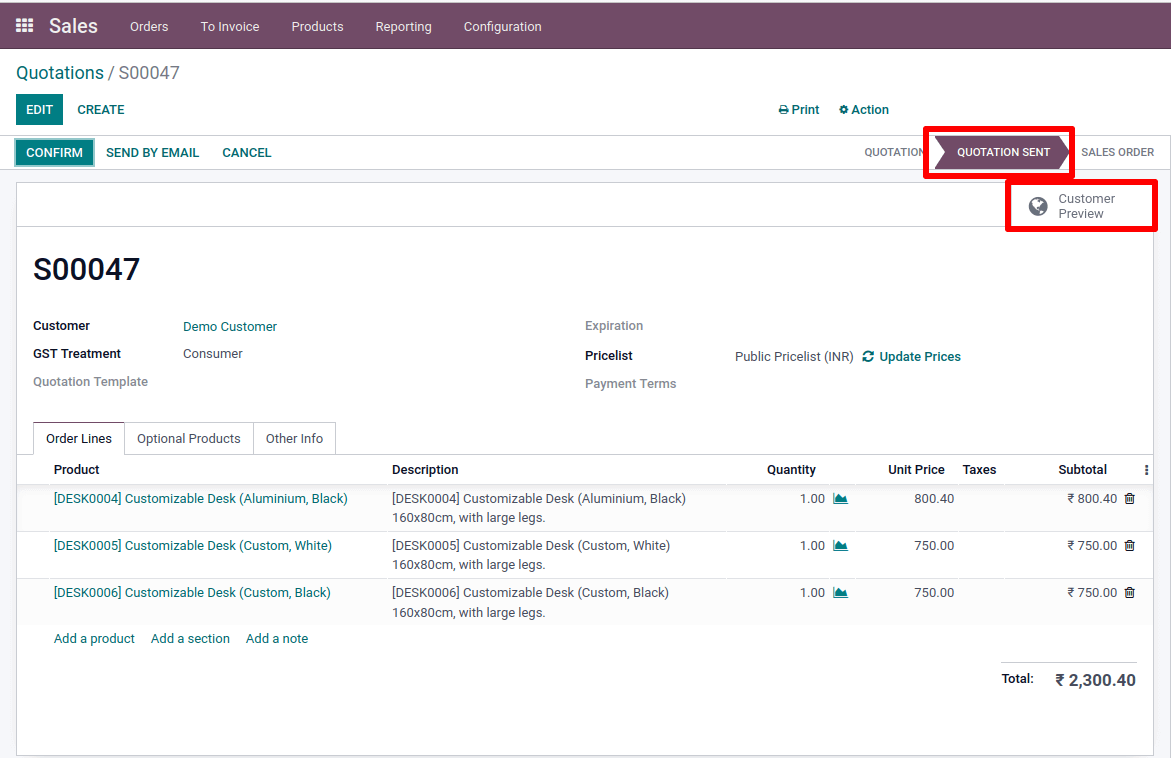This screenshot has height=758, width=1171.
Task: Click the Total ₹ 2,300.40 value
Action: (1095, 680)
